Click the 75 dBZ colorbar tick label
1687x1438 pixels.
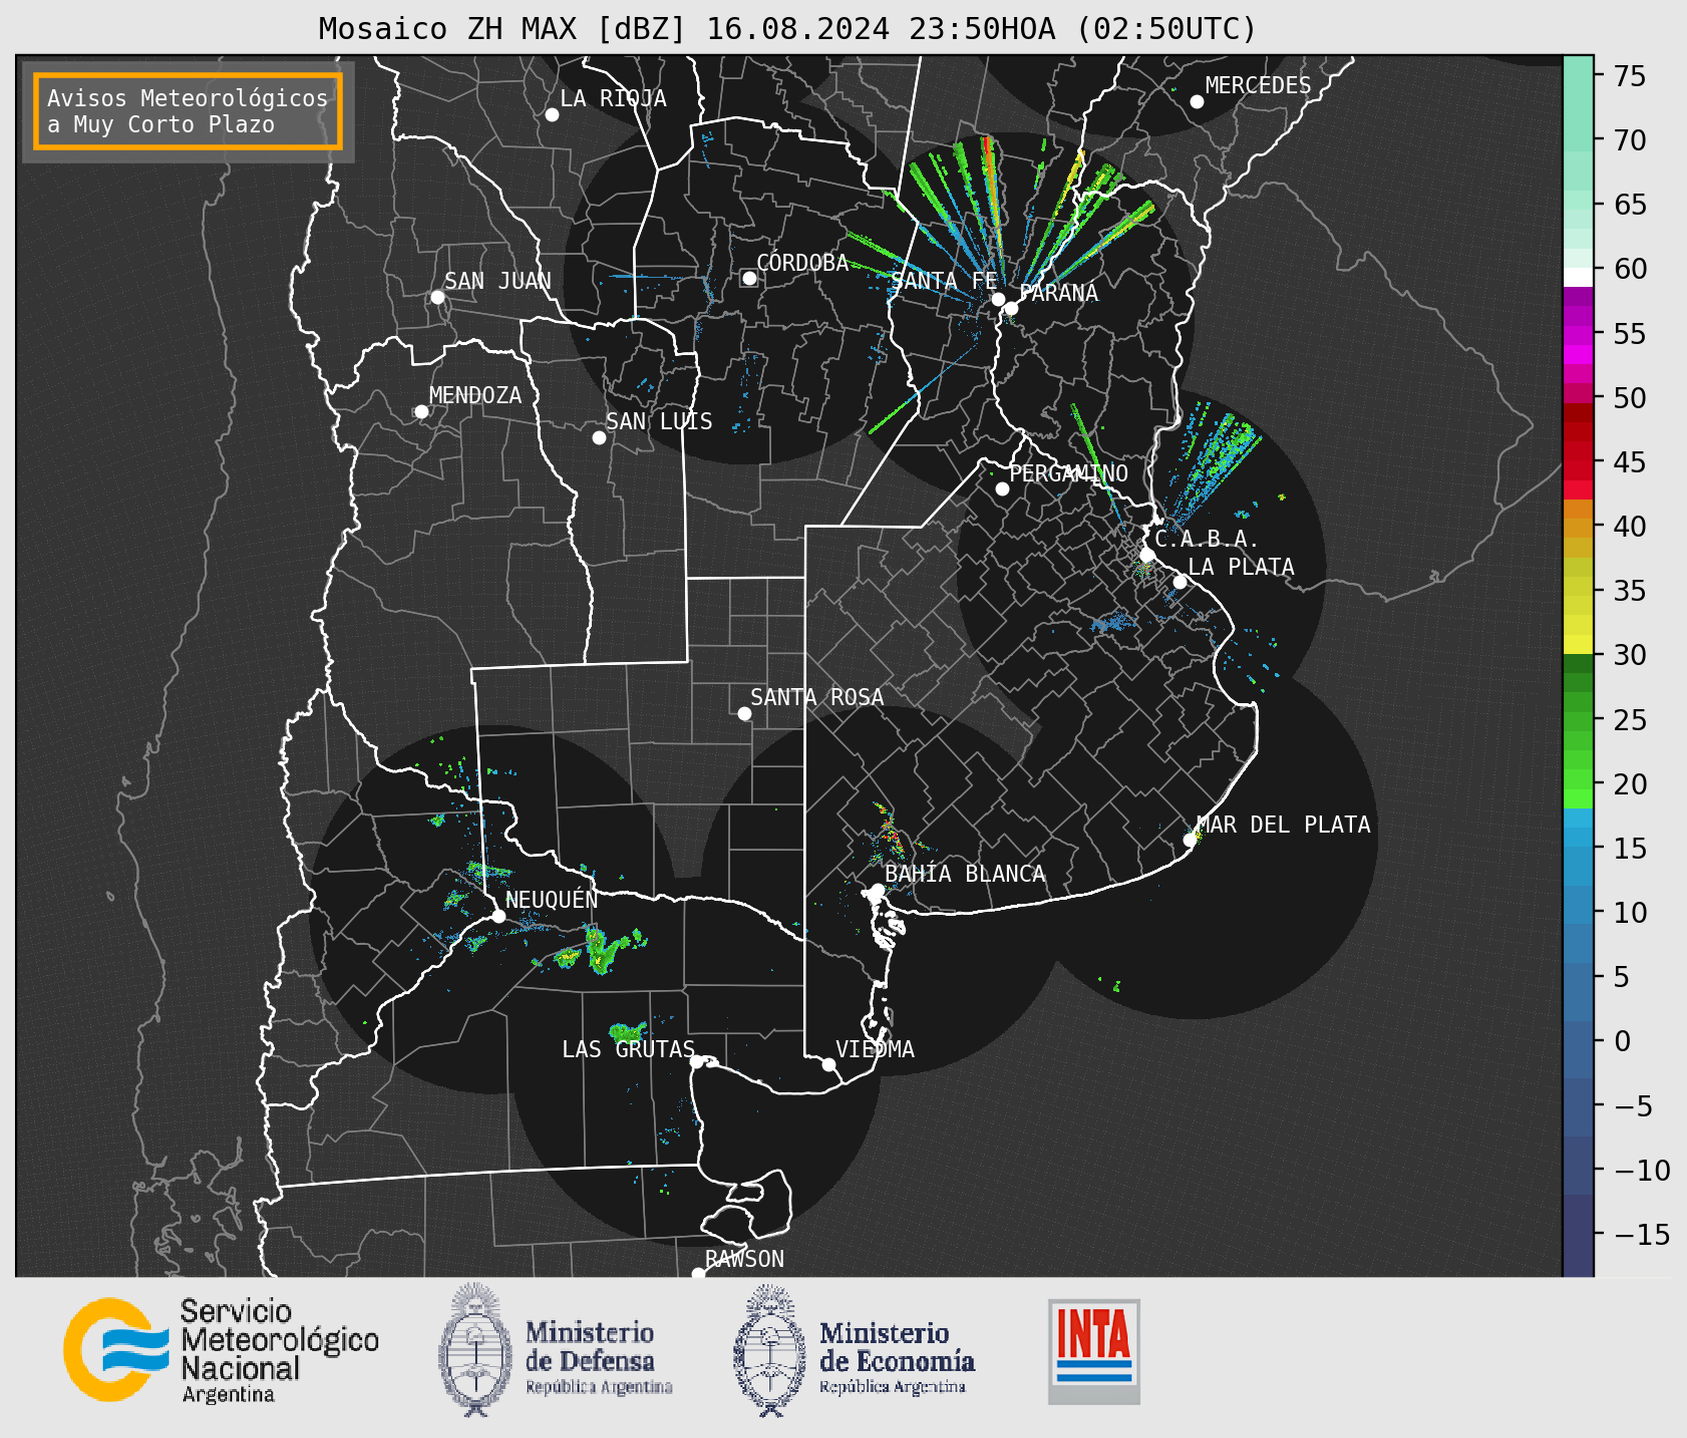point(1629,77)
